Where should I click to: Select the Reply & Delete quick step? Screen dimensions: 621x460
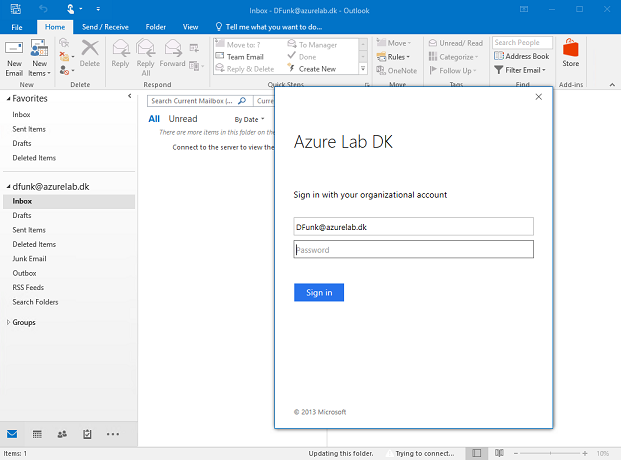point(245,69)
